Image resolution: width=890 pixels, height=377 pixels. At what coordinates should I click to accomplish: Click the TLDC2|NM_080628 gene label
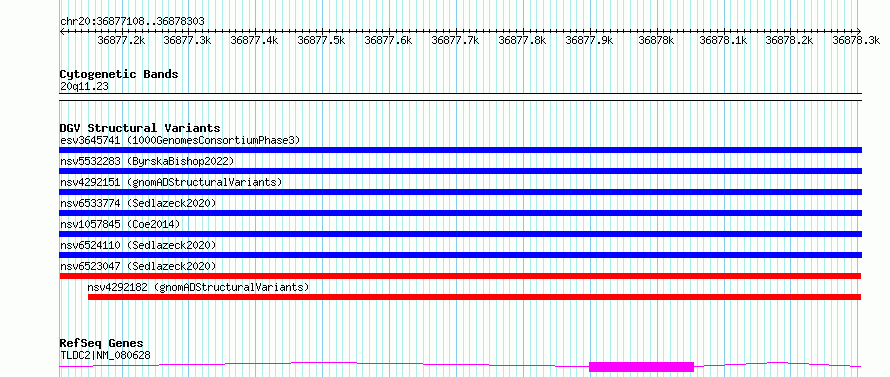point(105,355)
